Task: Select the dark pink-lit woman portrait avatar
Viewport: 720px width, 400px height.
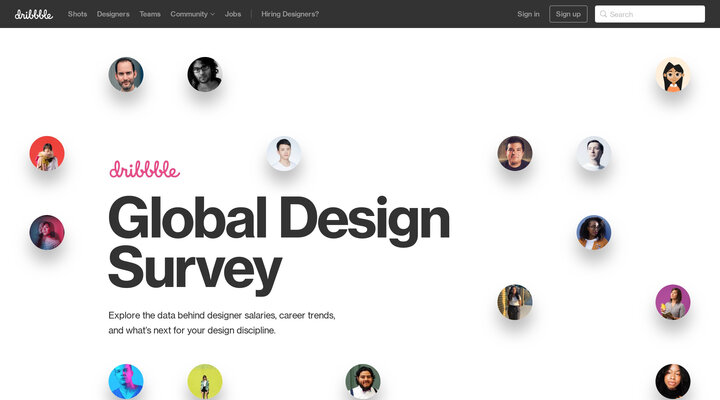Action: 47,232
